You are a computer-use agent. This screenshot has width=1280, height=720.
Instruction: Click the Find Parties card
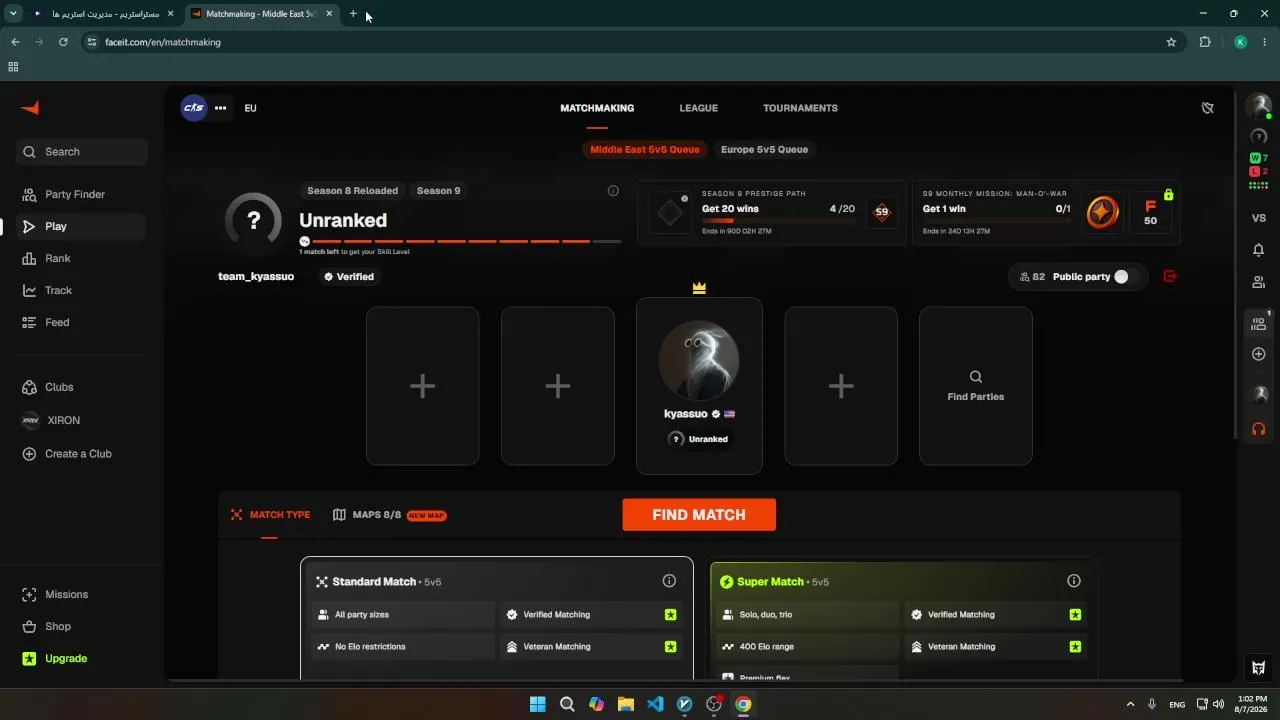tap(976, 386)
